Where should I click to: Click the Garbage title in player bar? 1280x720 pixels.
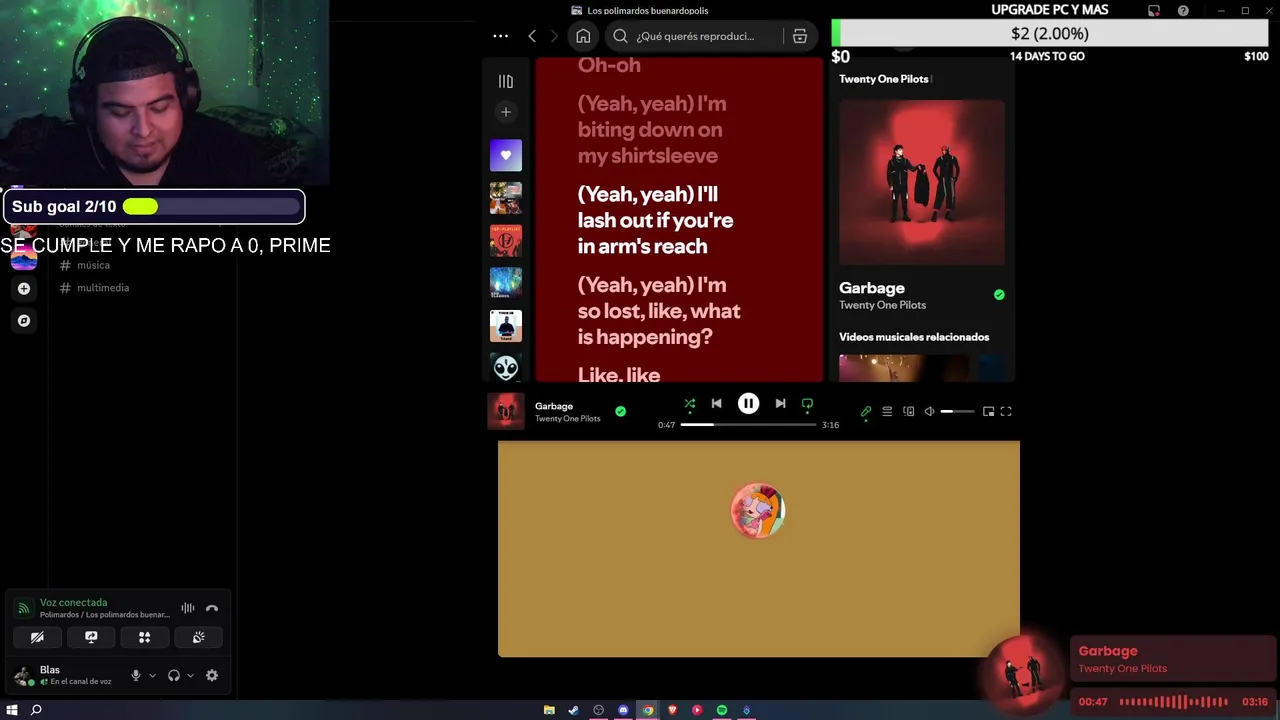[x=554, y=406]
